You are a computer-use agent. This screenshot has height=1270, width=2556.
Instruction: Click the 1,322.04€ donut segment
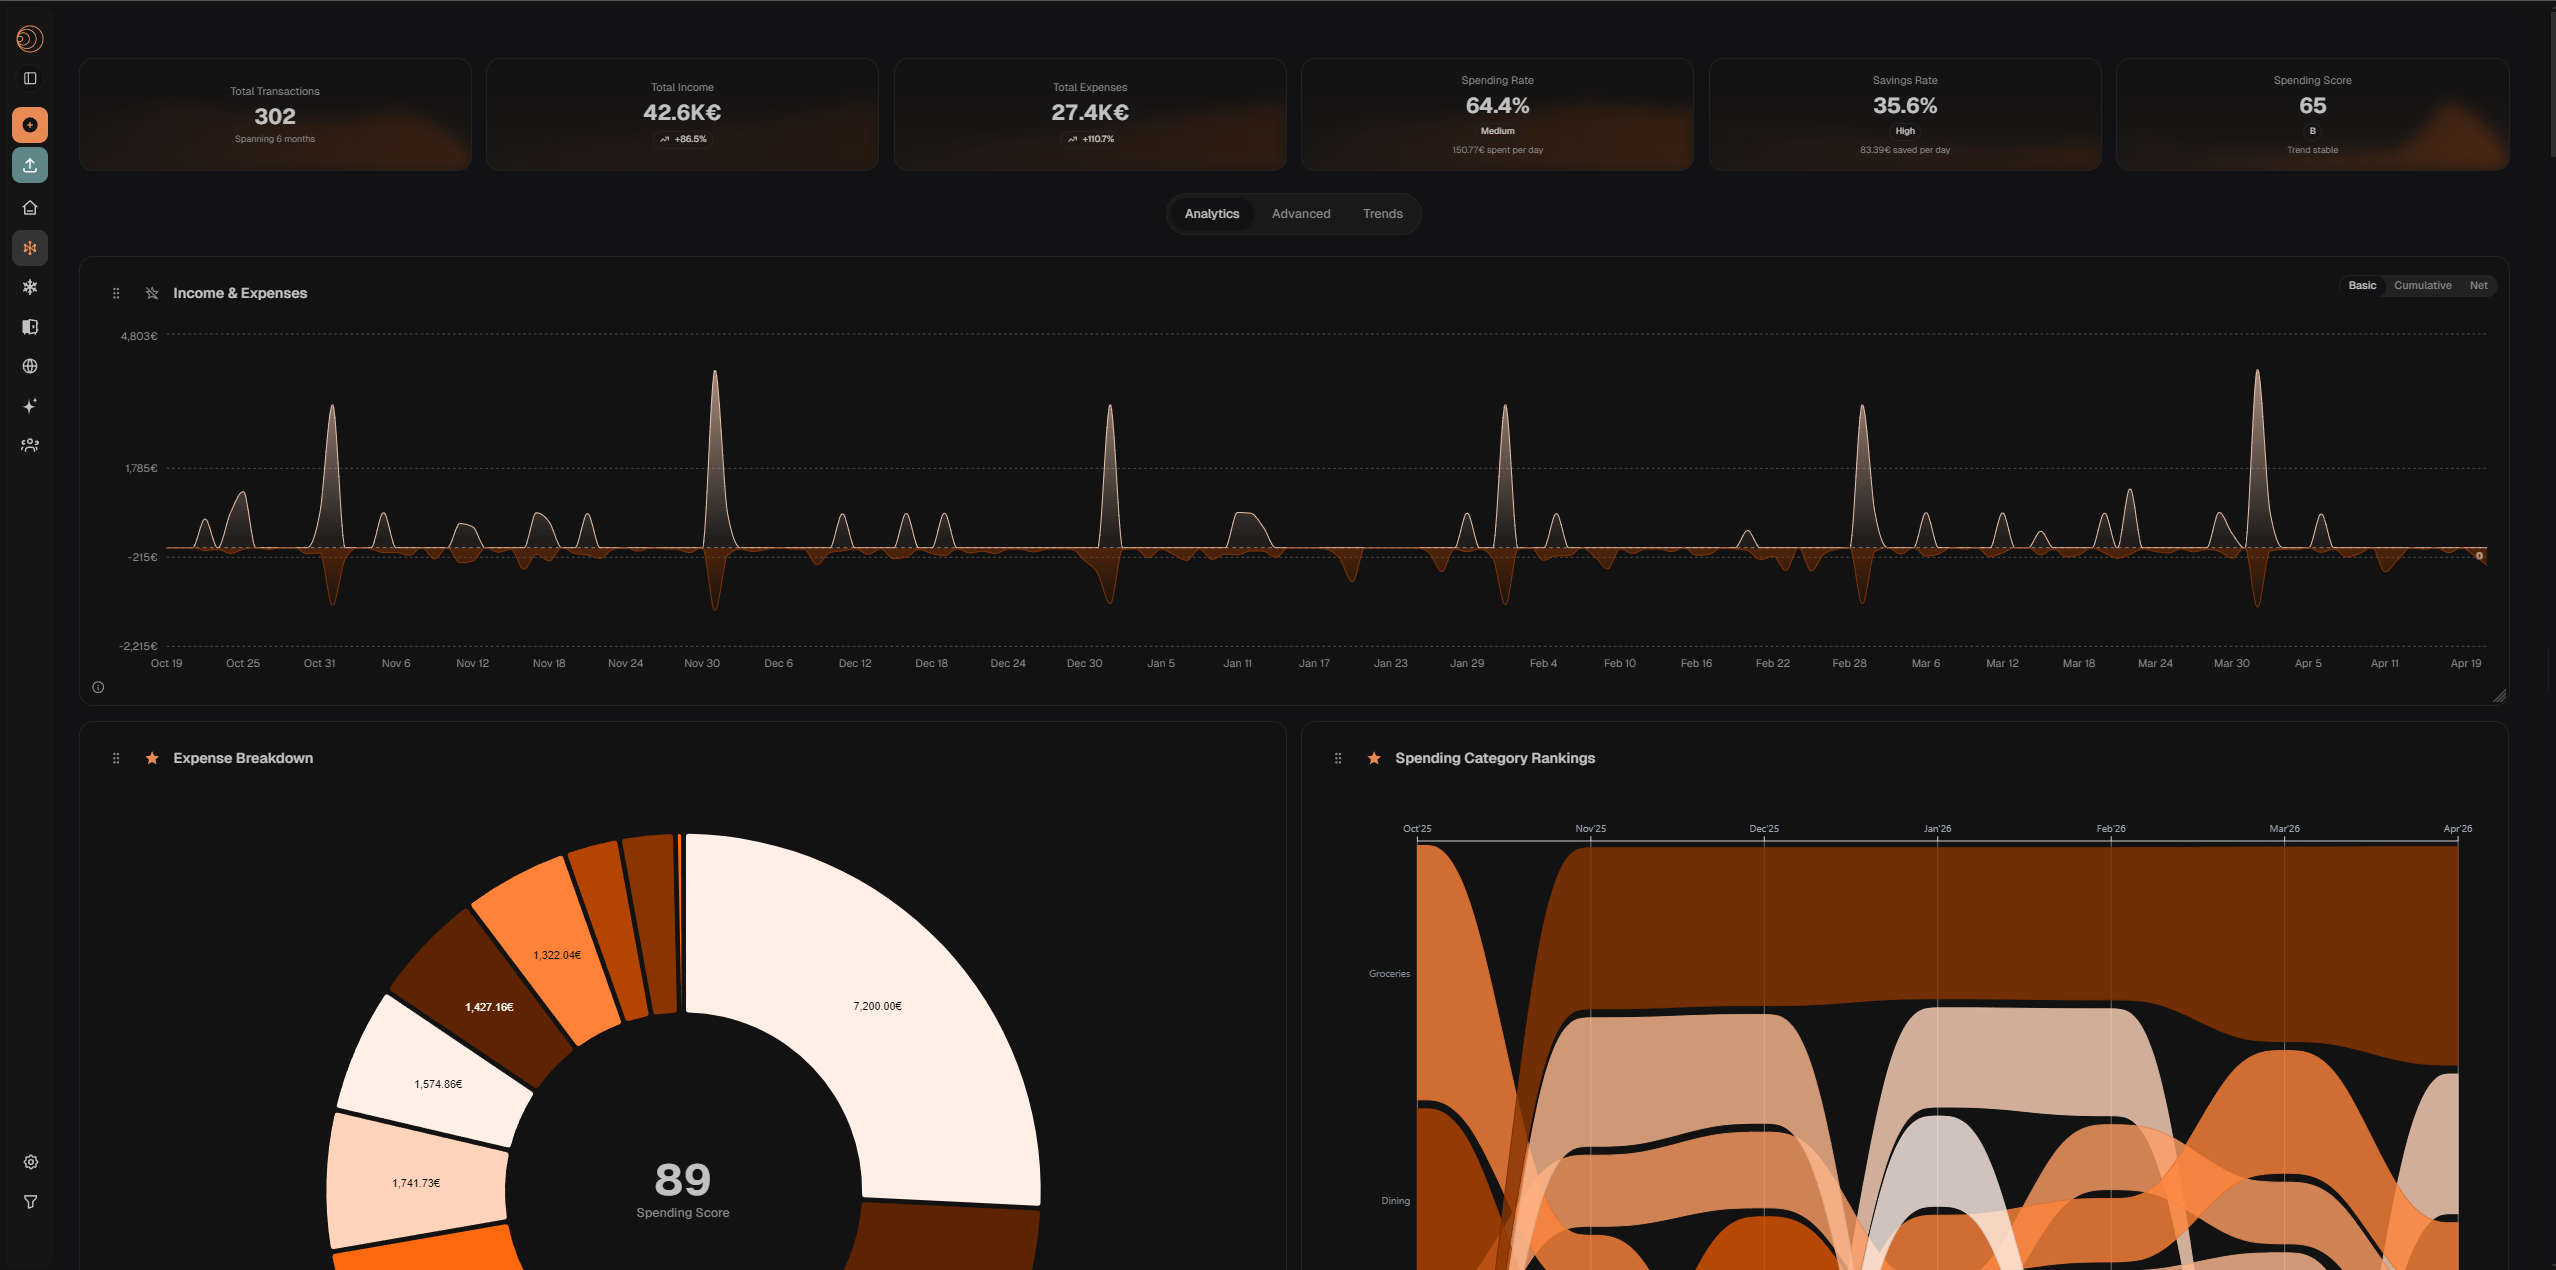pyautogui.click(x=557, y=955)
